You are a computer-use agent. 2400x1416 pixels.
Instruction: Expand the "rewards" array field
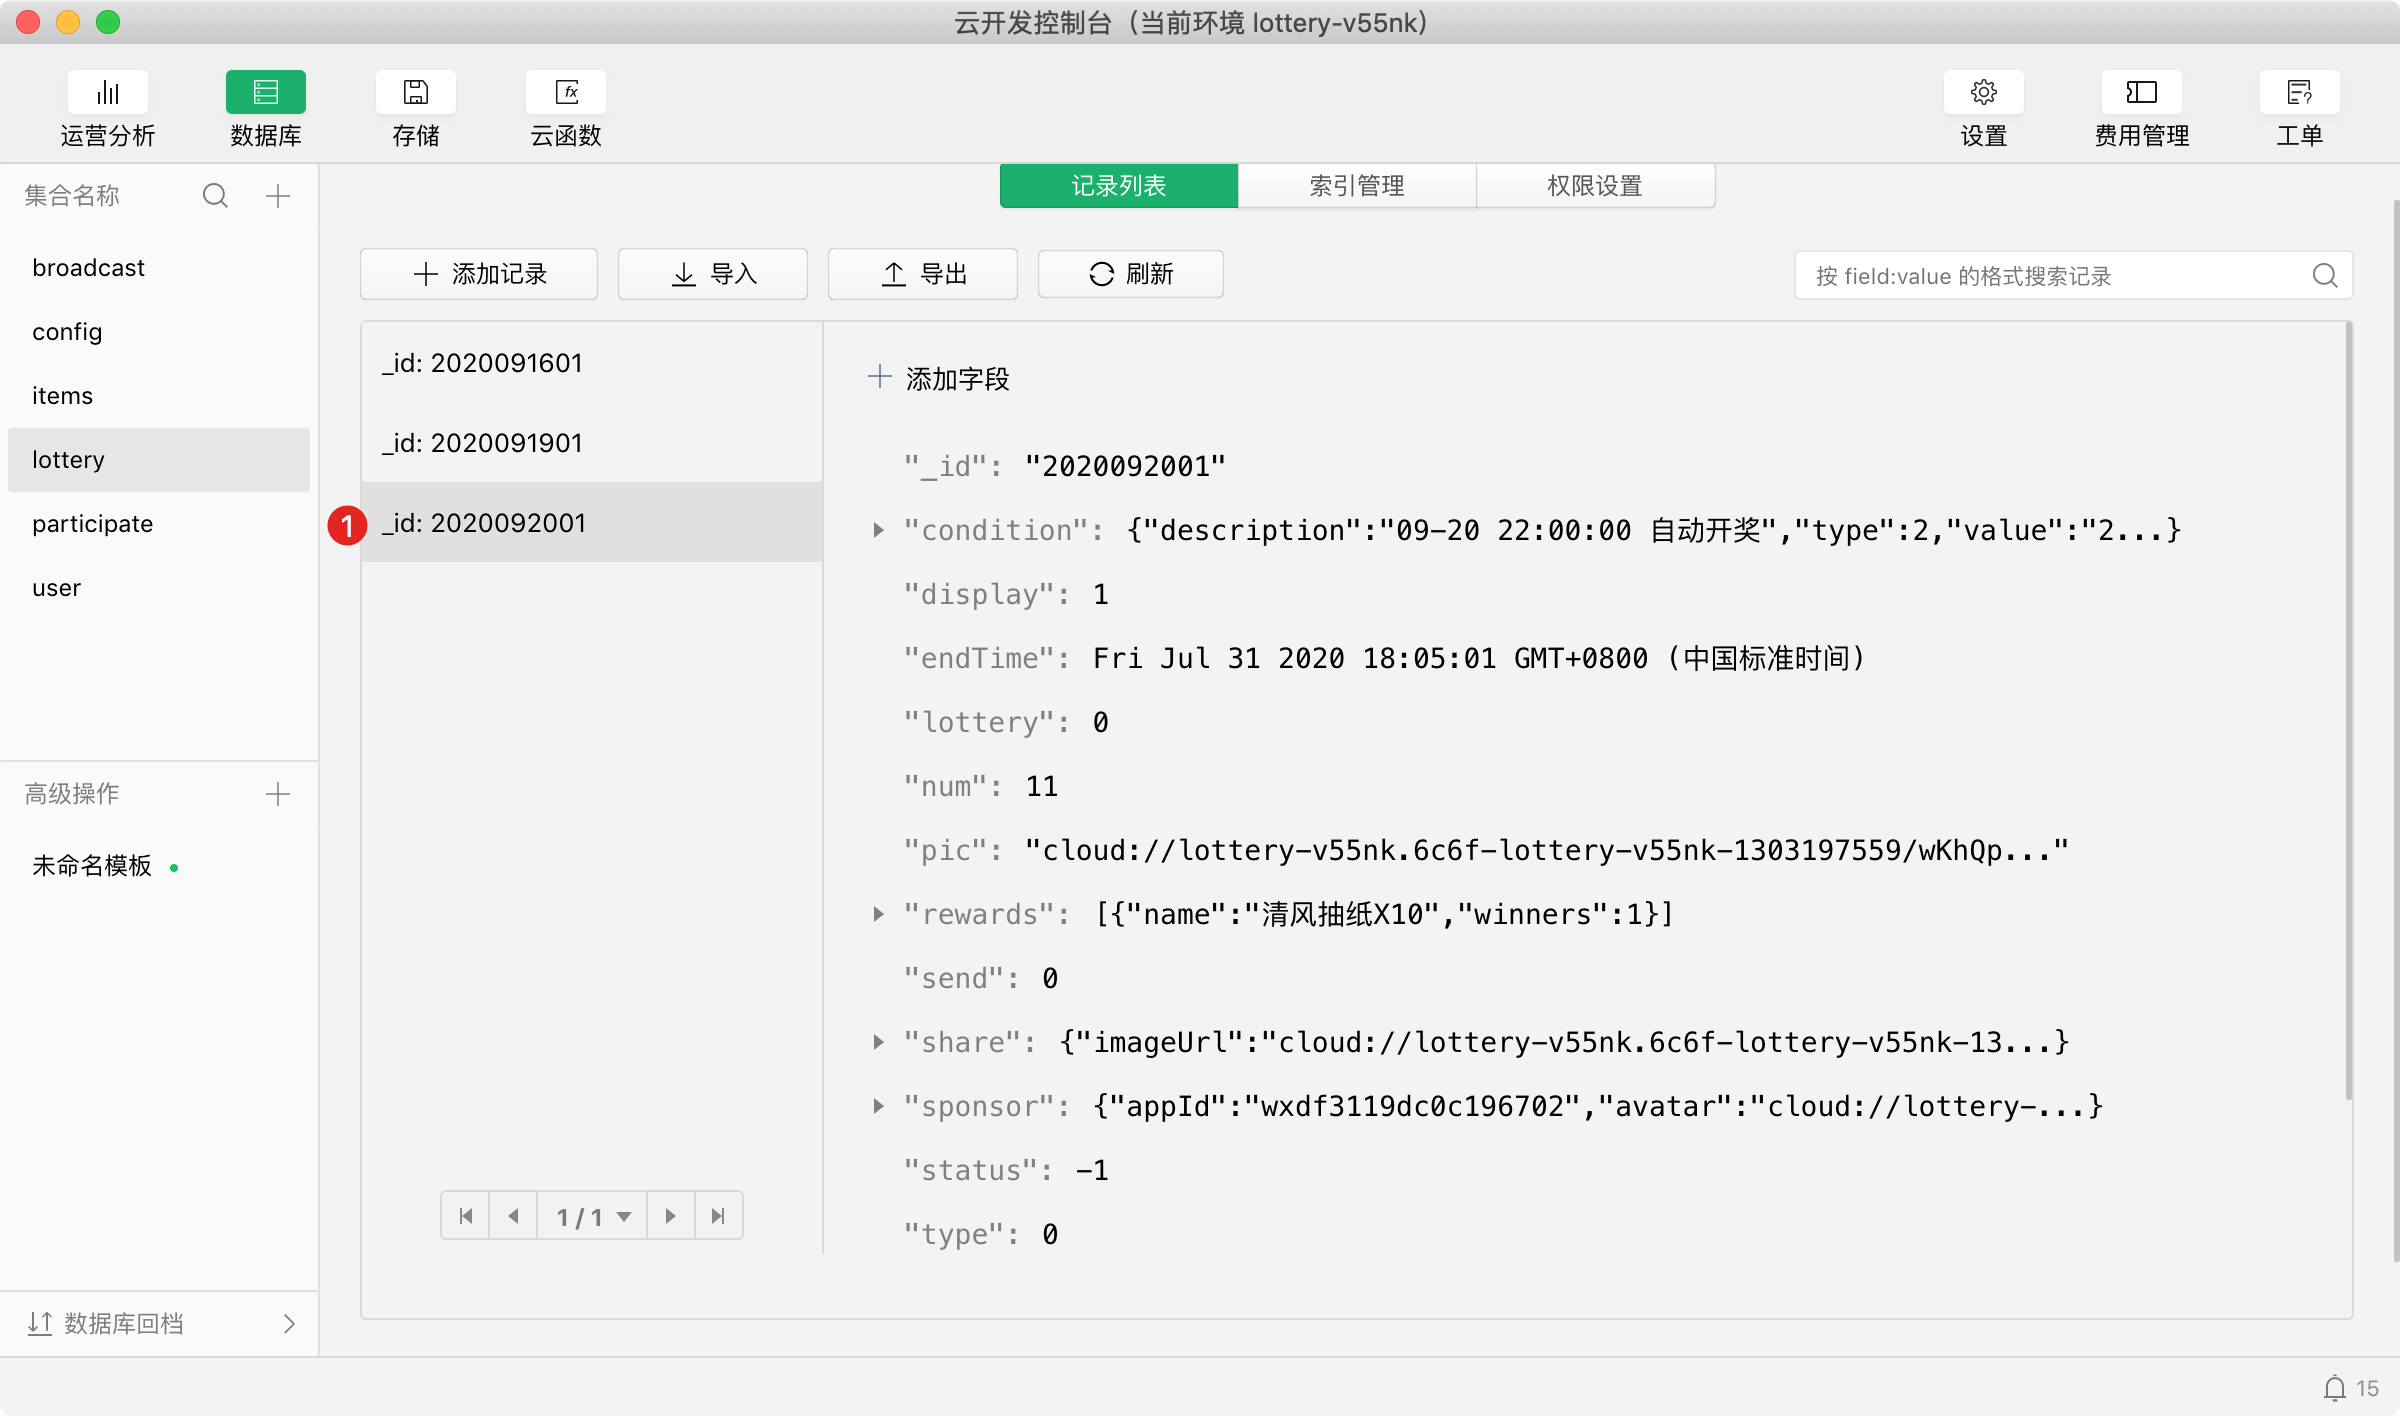pos(878,914)
